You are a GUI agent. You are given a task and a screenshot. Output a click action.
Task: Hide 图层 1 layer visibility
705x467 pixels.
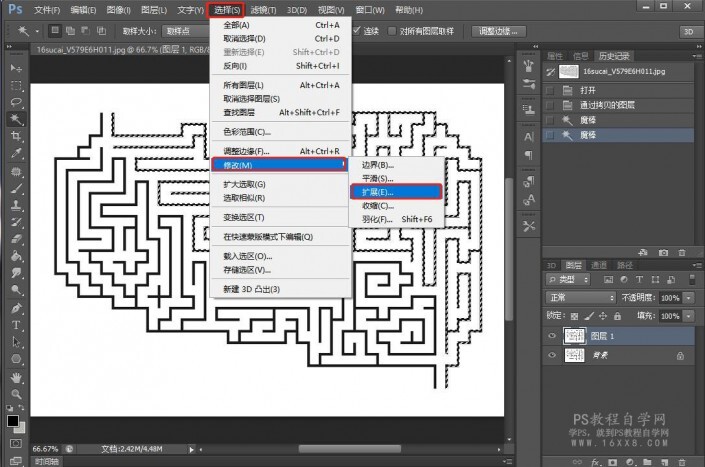pyautogui.click(x=551, y=336)
